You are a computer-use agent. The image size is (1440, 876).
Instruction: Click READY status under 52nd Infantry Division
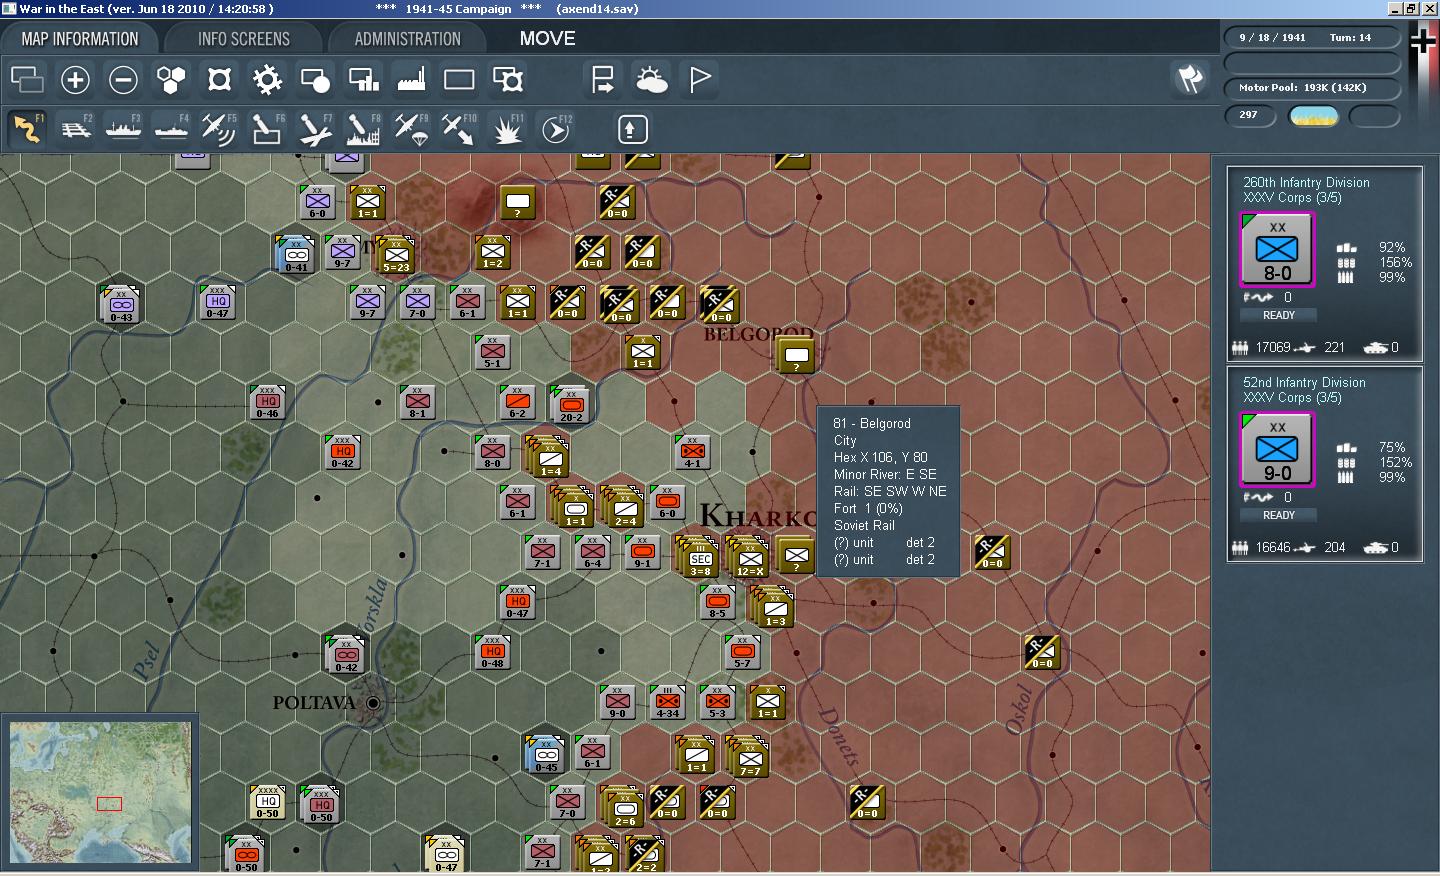click(x=1278, y=515)
